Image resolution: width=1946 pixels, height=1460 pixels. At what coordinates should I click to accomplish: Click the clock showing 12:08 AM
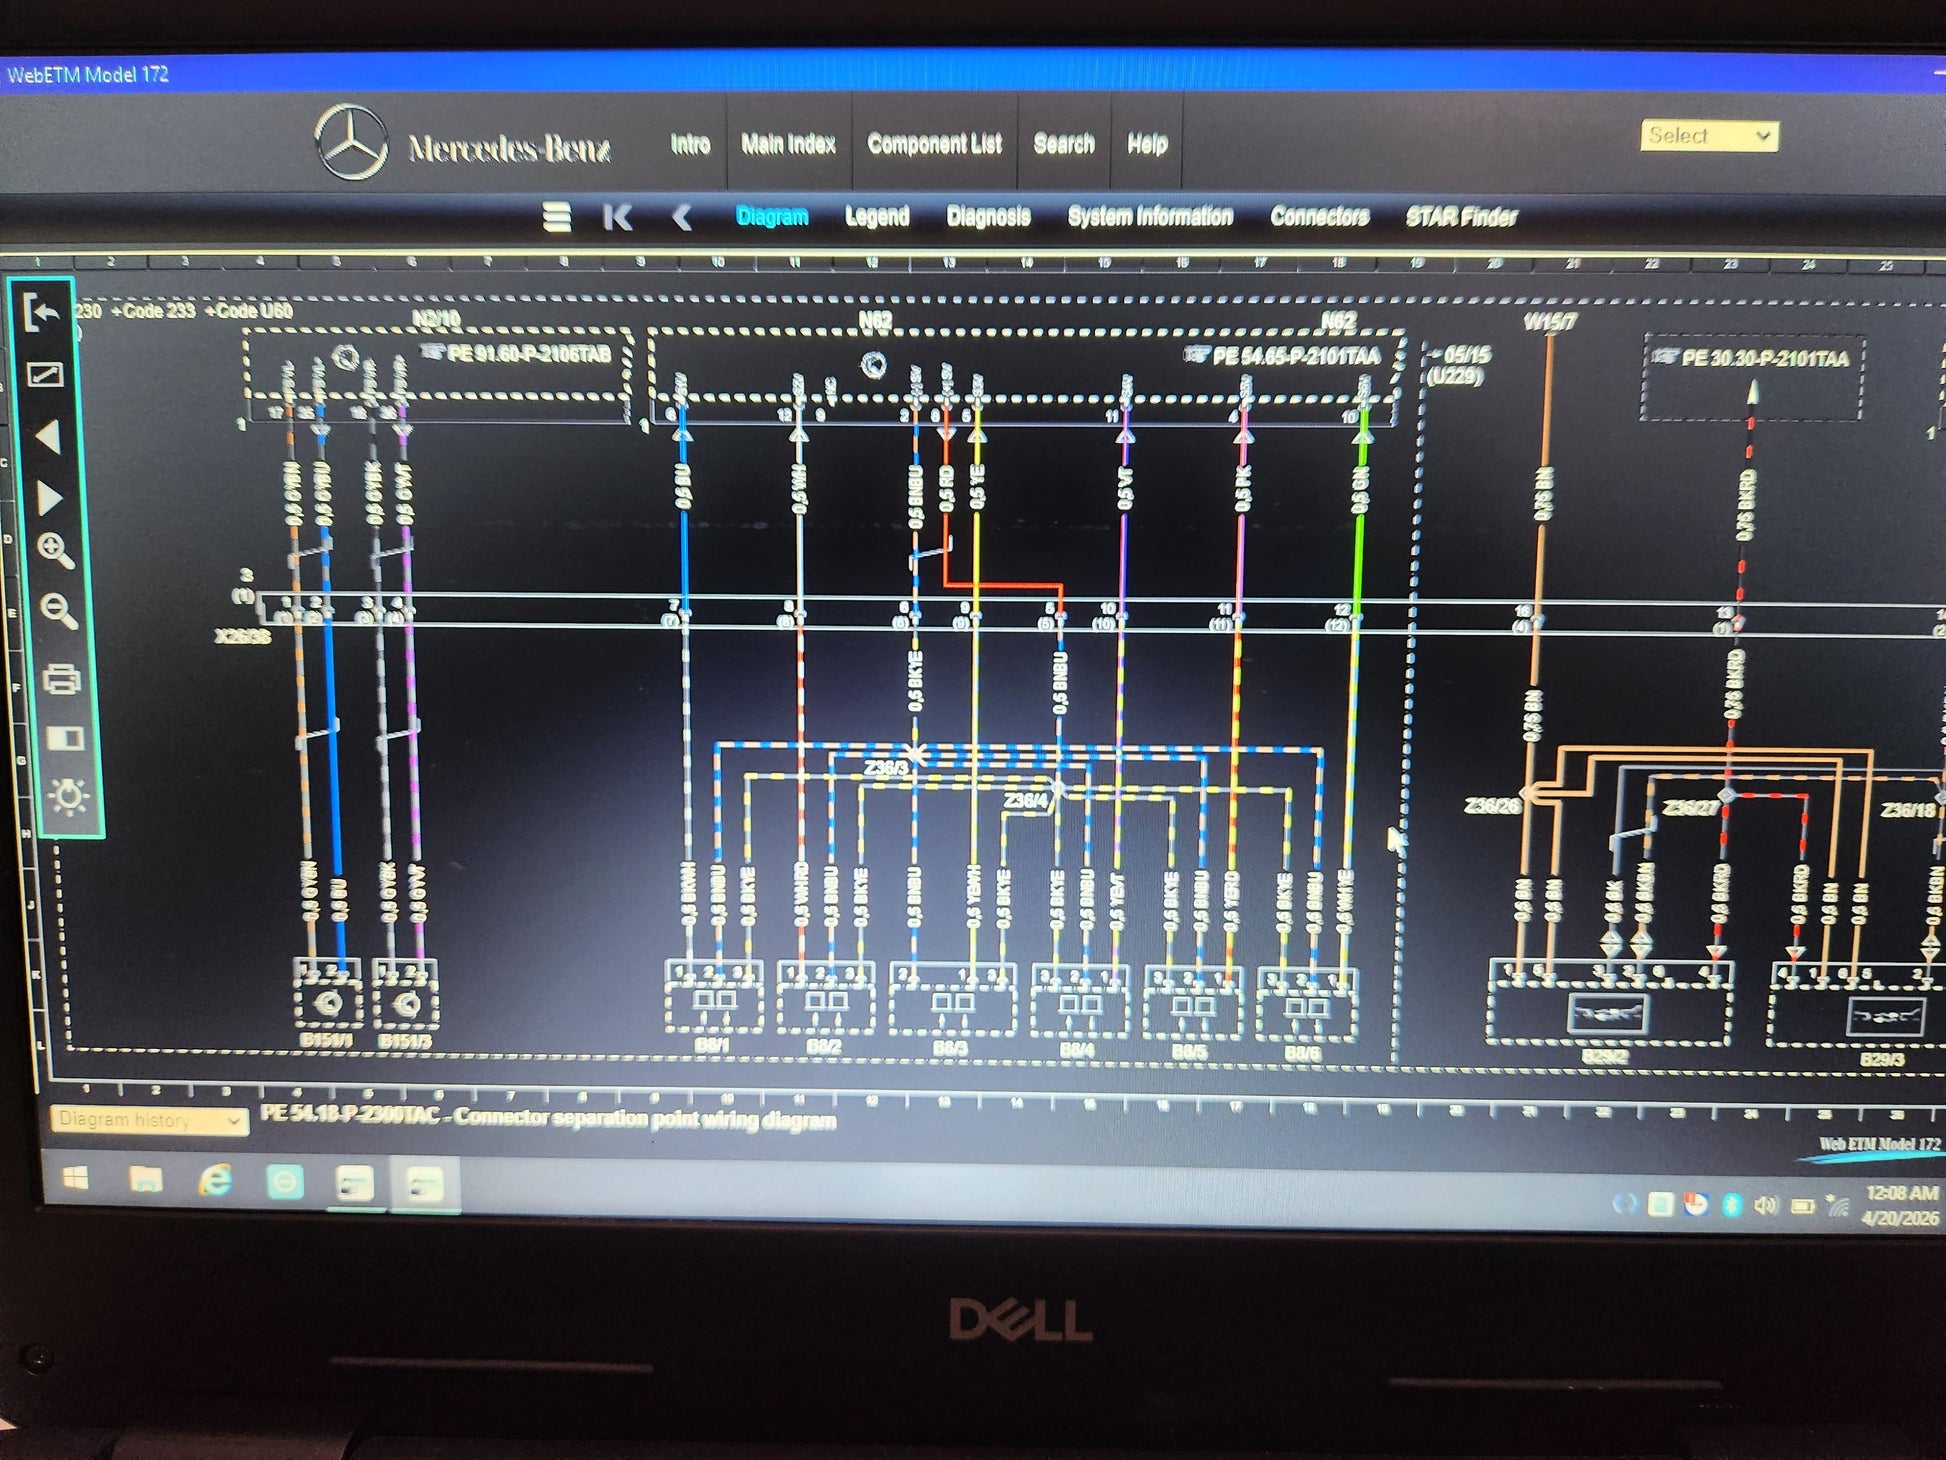(x=1901, y=1193)
